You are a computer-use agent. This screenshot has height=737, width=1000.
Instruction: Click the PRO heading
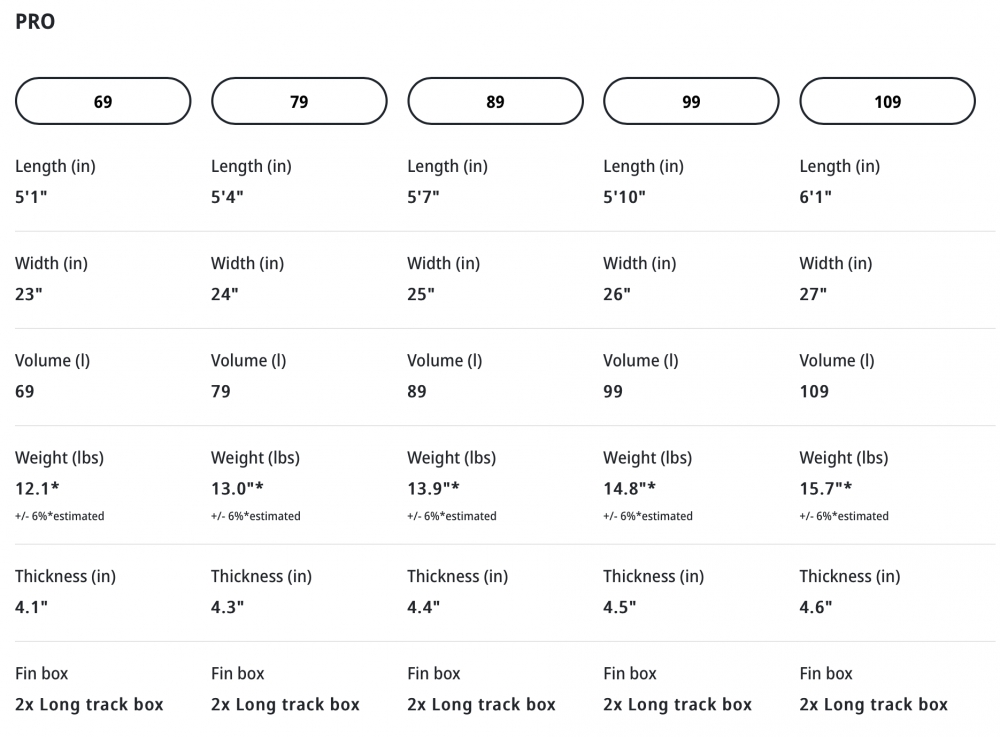35,22
